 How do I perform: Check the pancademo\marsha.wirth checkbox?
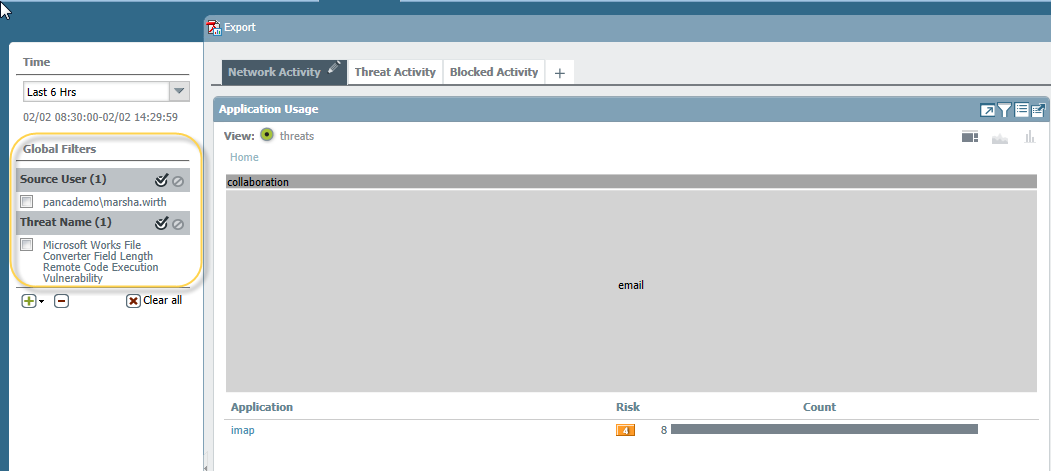pyautogui.click(x=27, y=202)
